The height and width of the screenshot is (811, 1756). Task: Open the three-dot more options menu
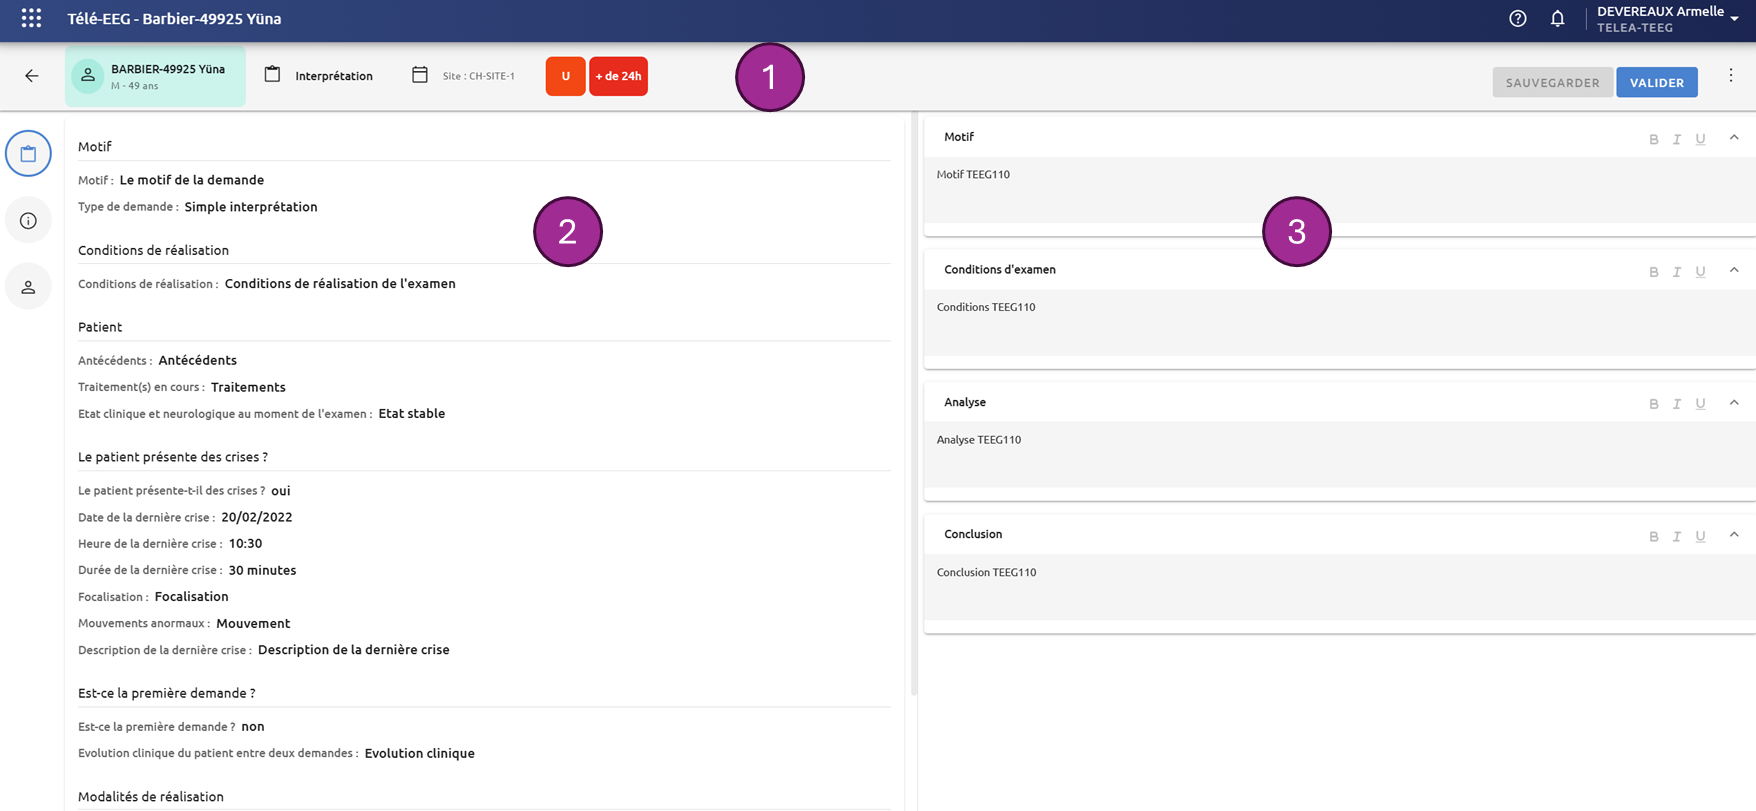point(1731,76)
